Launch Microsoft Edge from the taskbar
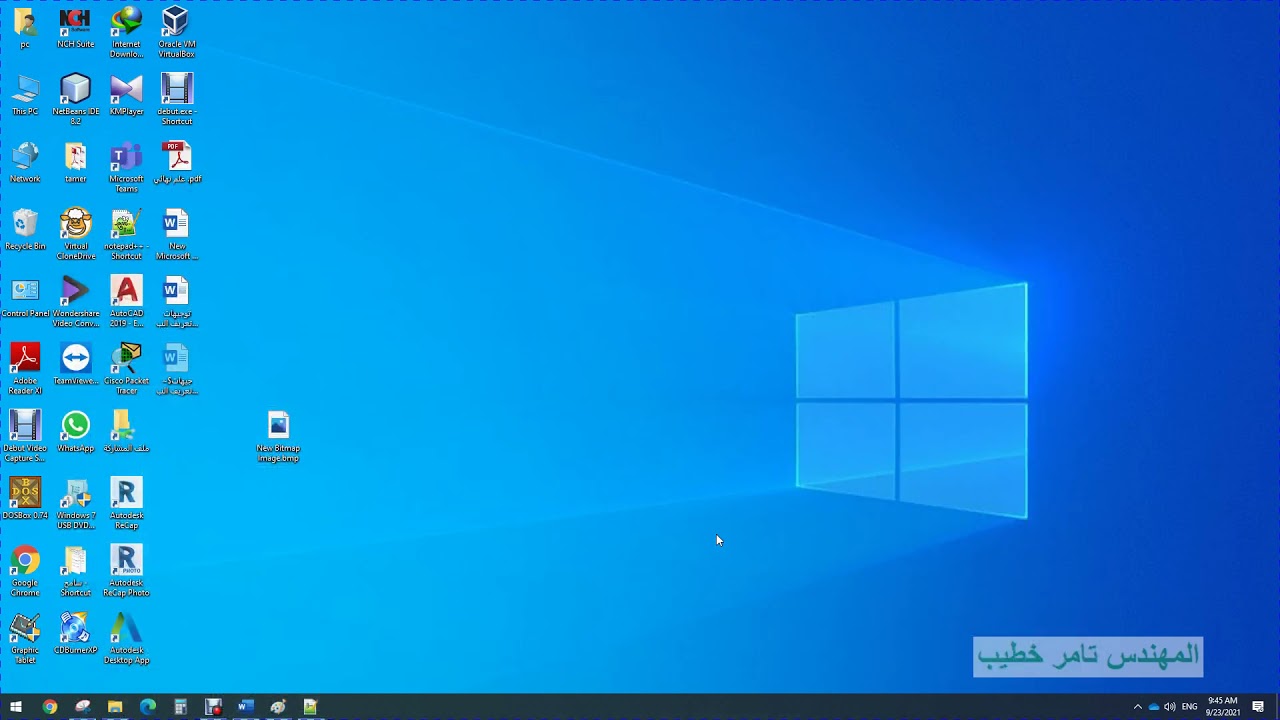 pos(148,707)
